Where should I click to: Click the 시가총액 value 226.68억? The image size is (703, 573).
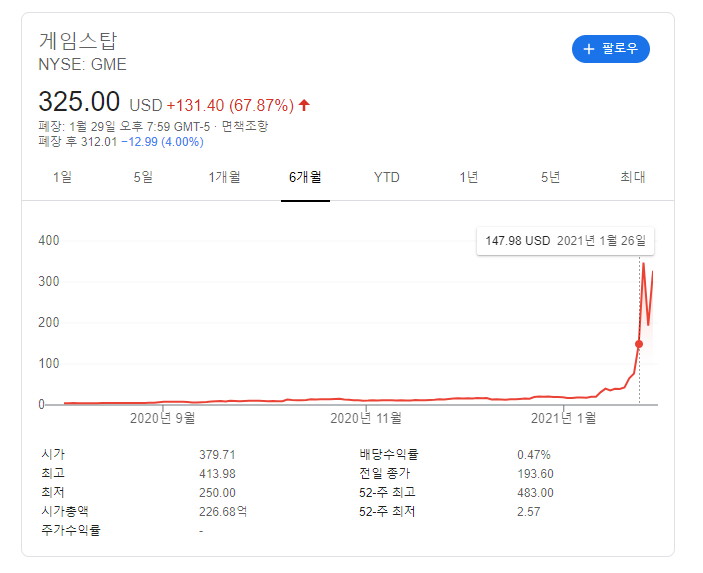coord(223,512)
